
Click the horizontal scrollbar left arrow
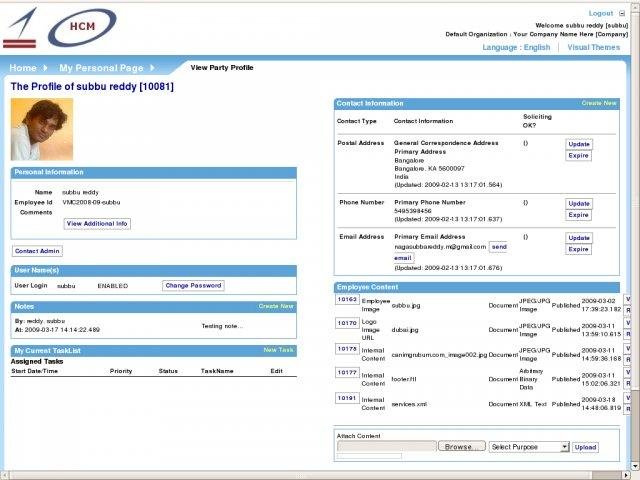(x=4, y=475)
